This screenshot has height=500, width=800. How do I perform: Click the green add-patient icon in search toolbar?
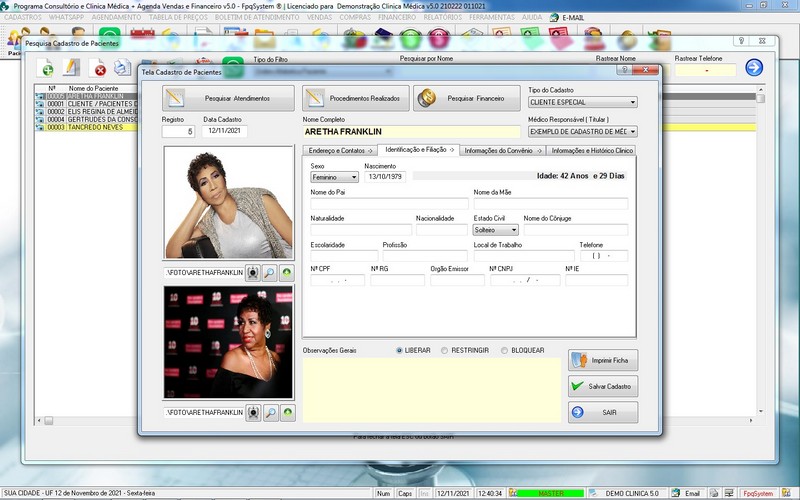[x=46, y=68]
